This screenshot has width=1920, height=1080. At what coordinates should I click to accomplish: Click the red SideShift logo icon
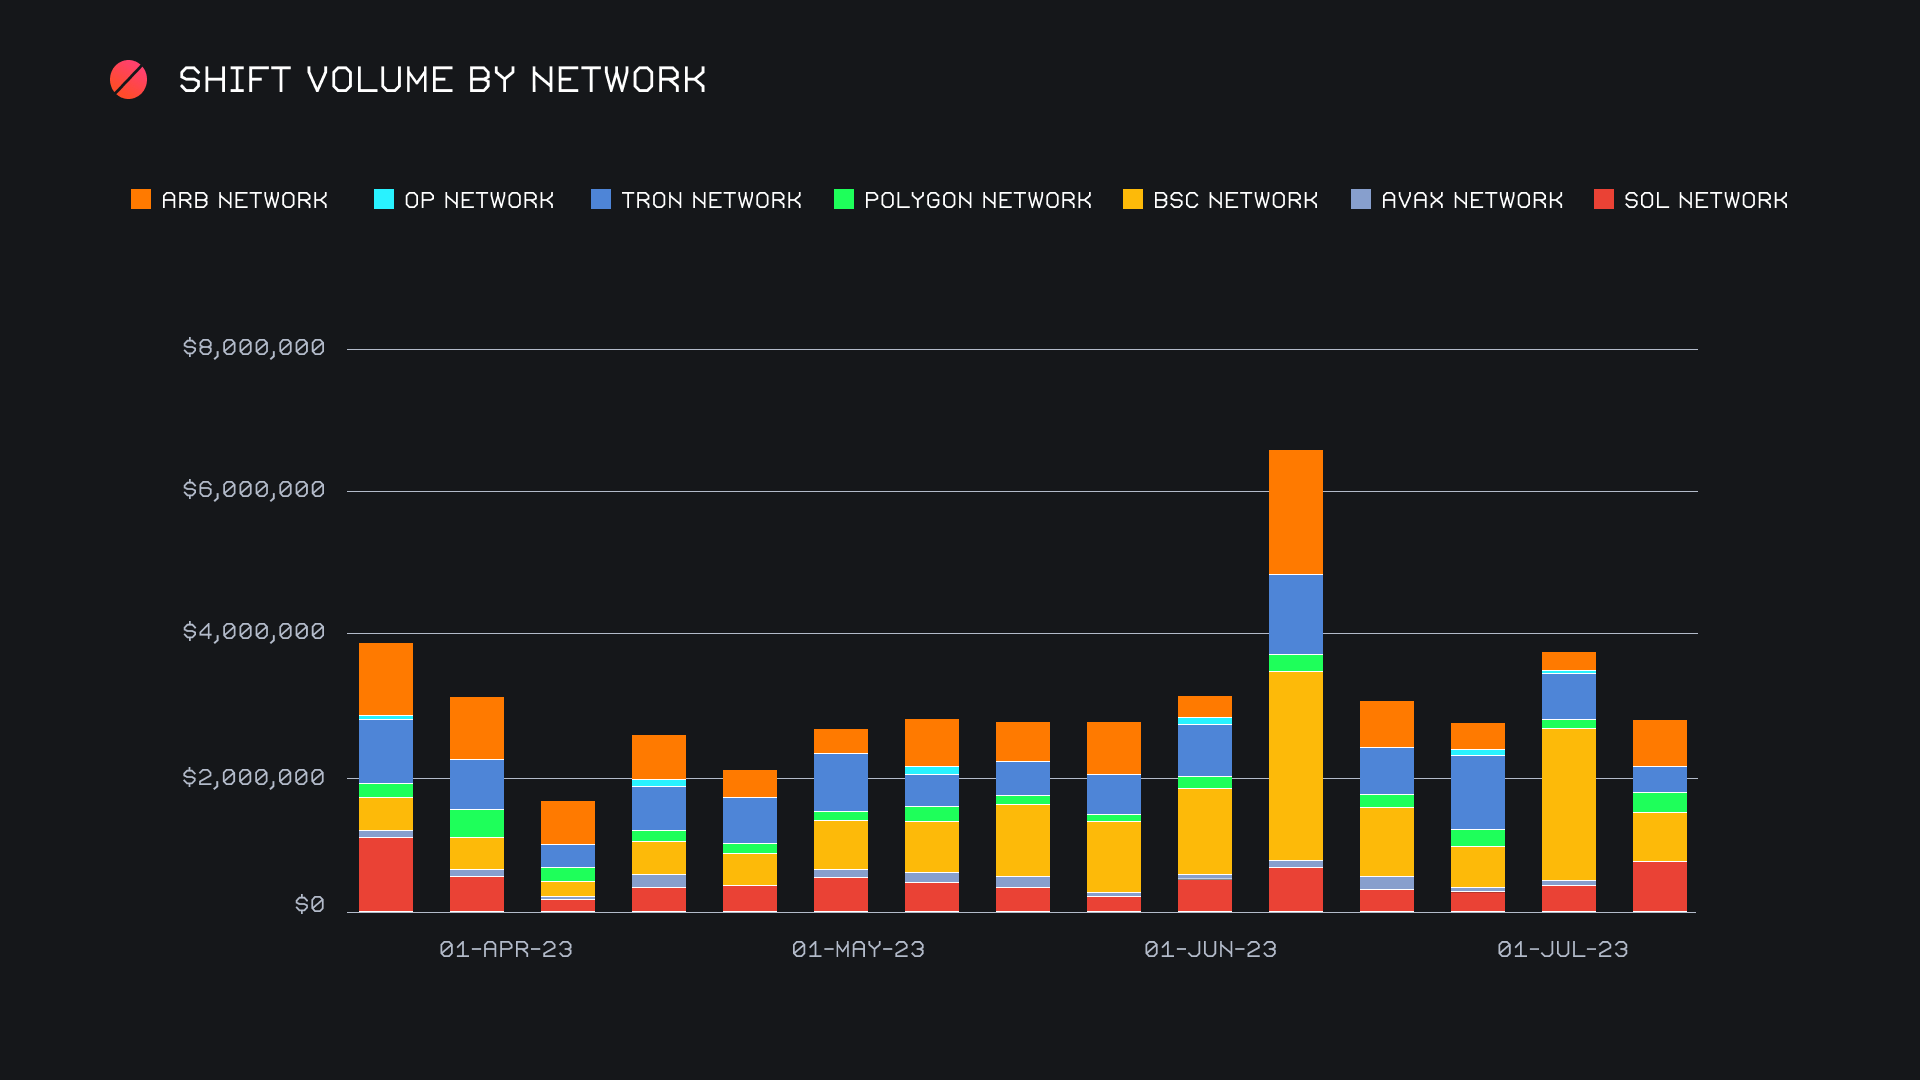(x=128, y=80)
